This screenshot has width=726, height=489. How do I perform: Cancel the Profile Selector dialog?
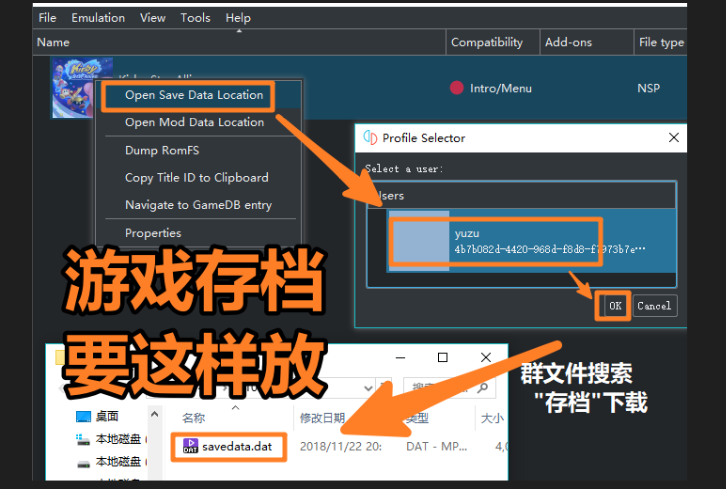(x=654, y=306)
